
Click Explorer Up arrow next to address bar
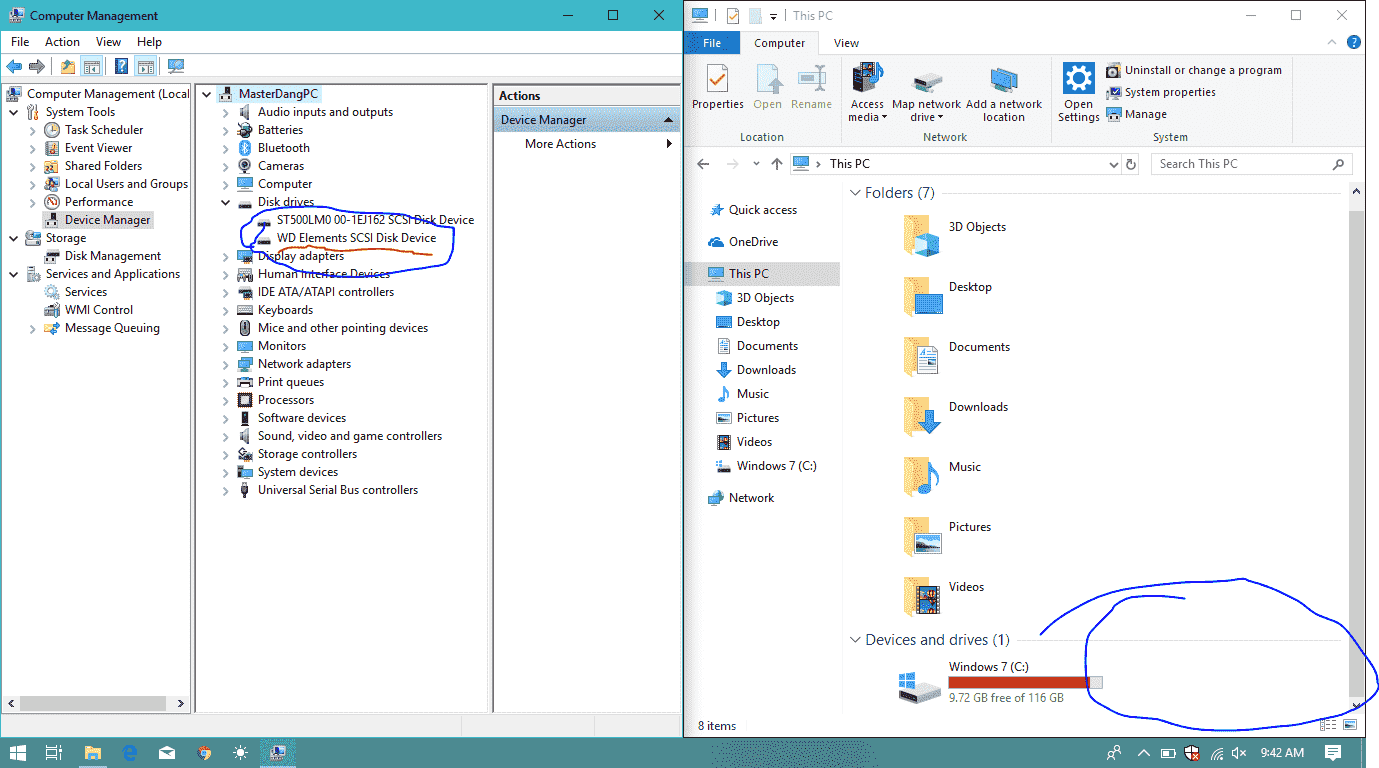(776, 164)
